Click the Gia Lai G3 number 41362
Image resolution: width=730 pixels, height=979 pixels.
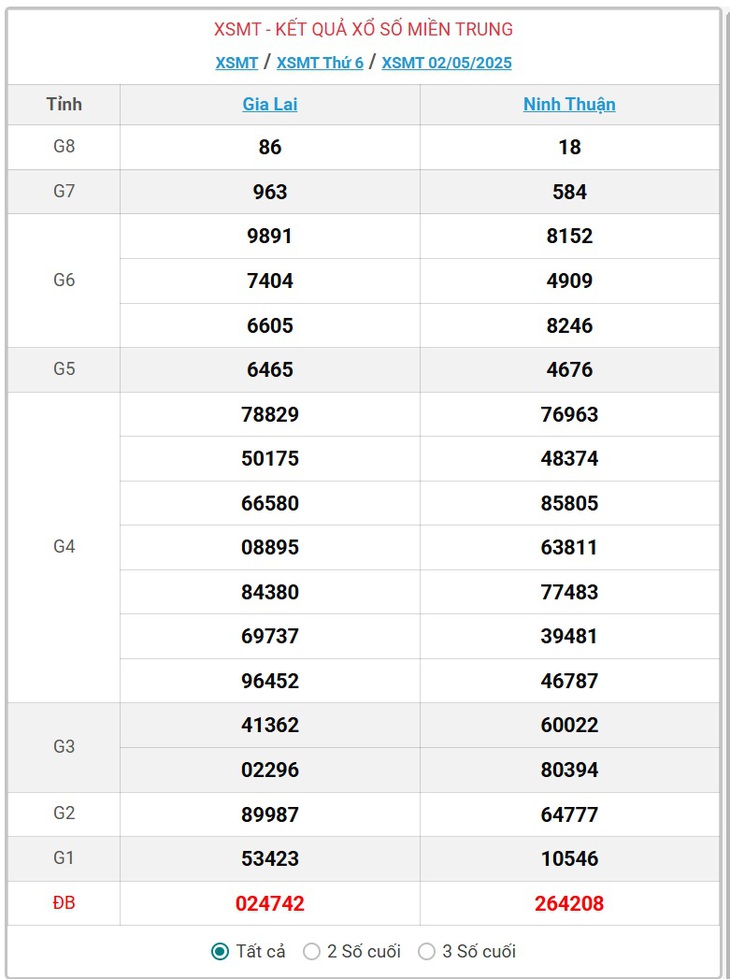pyautogui.click(x=270, y=725)
